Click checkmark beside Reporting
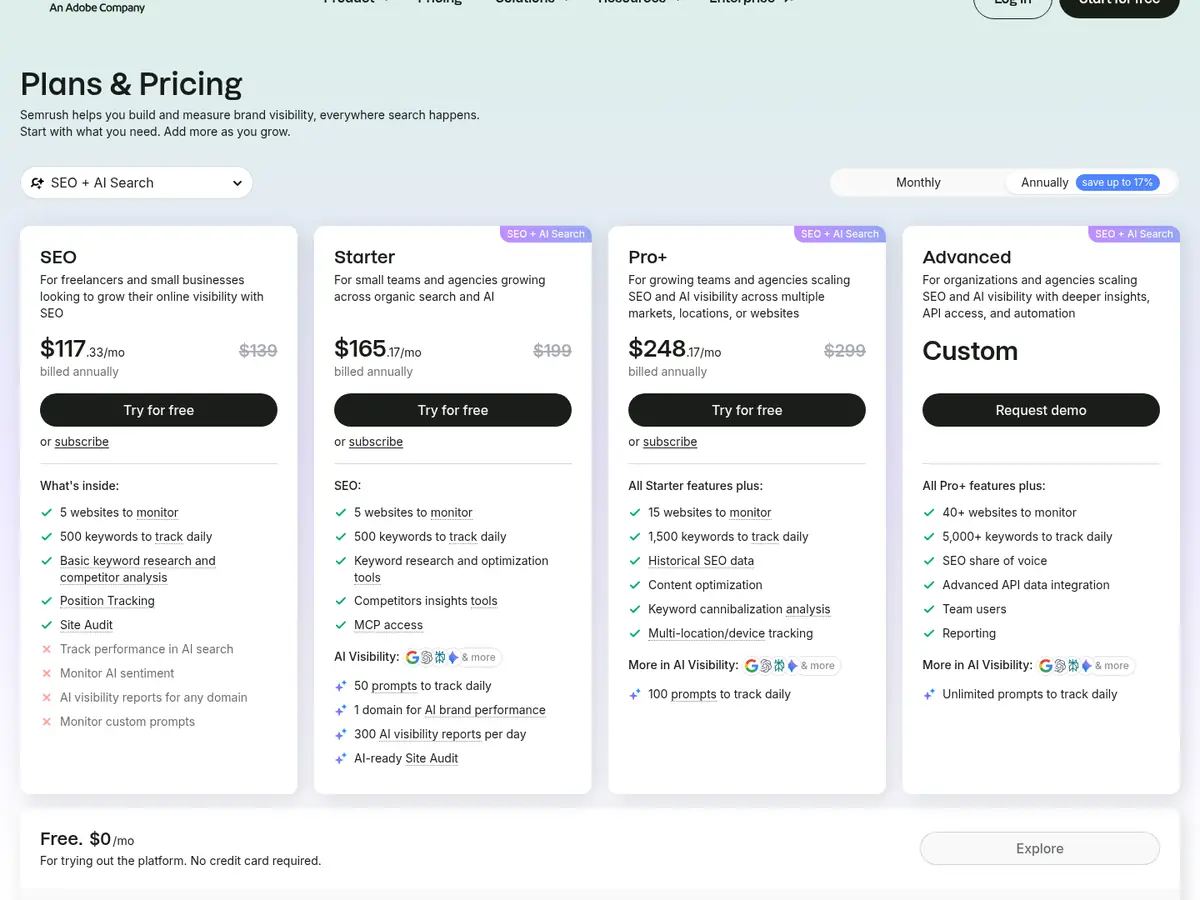Viewport: 1200px width, 900px height. click(928, 633)
